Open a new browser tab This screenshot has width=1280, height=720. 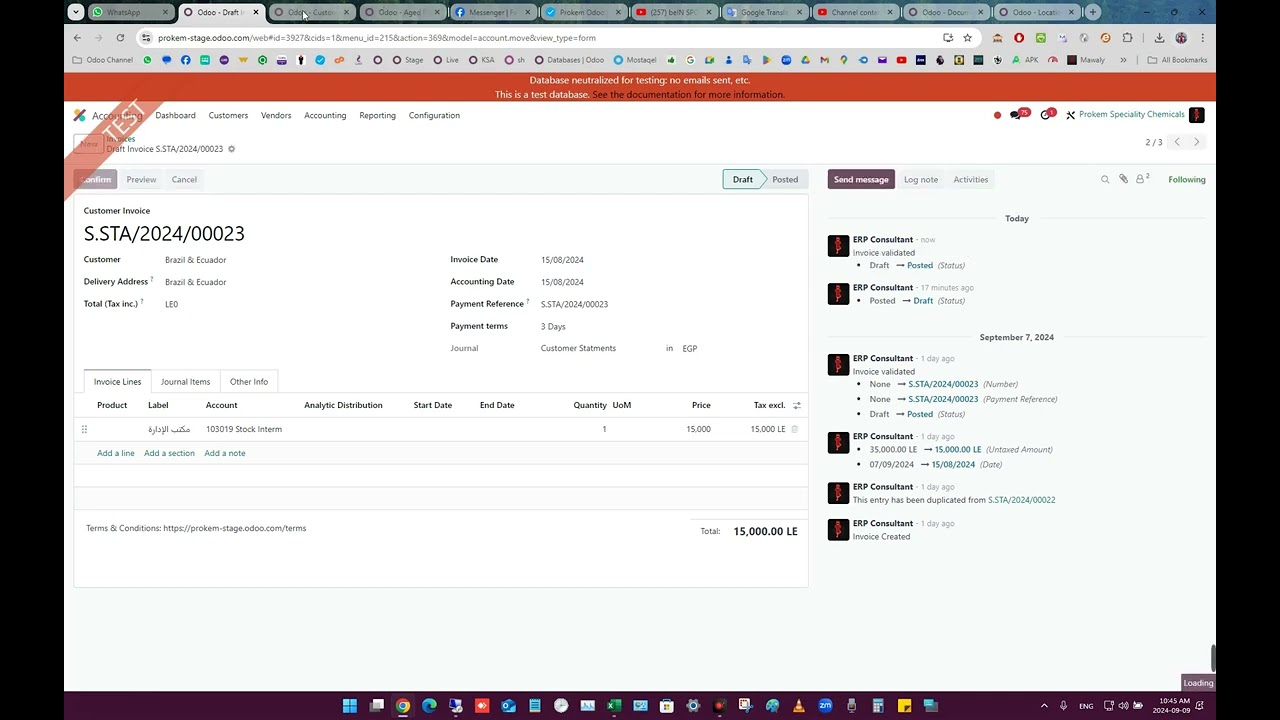[x=1093, y=12]
